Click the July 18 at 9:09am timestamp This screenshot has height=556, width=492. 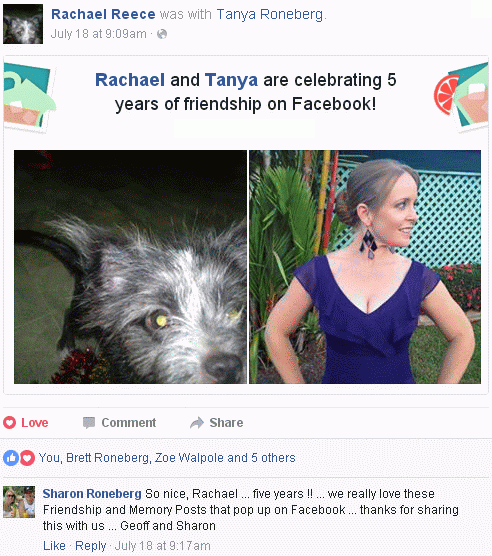click(x=99, y=34)
